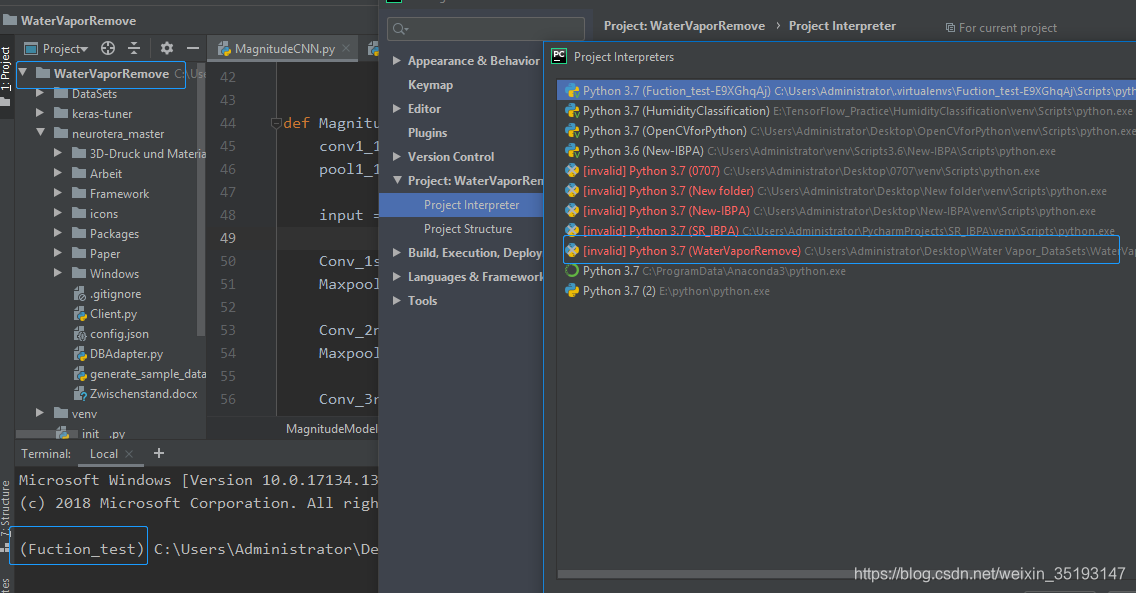Click the Project tree vertical scrollbar
Viewport: 1136px width, 593px height.
point(201,199)
